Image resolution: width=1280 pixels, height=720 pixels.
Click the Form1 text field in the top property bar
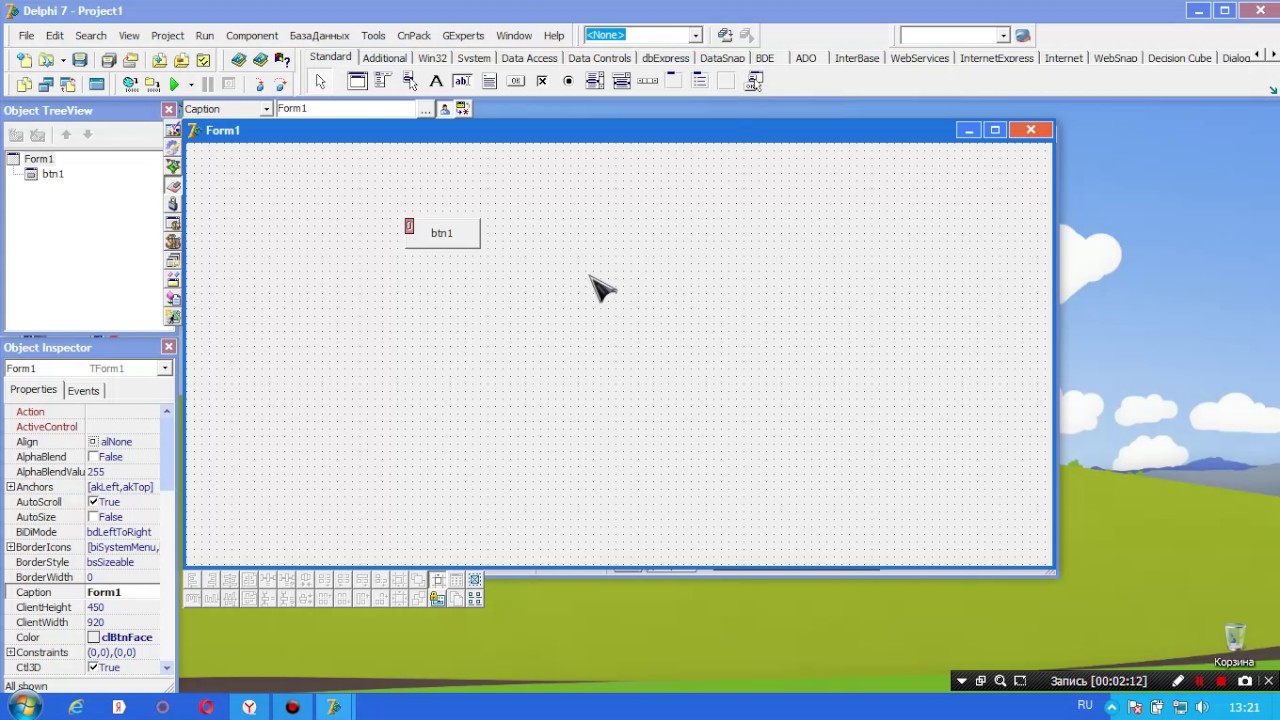pyautogui.click(x=346, y=109)
